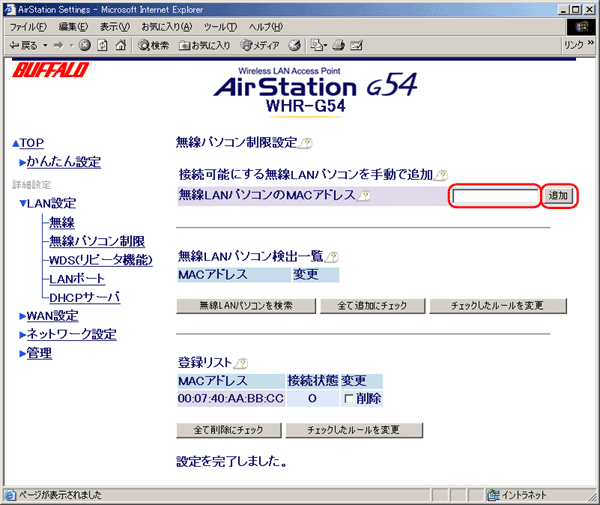Viewport: 600px width, 505px height.
Task: Click チェックしたルールを変更 under the registered list
Action: click(354, 430)
